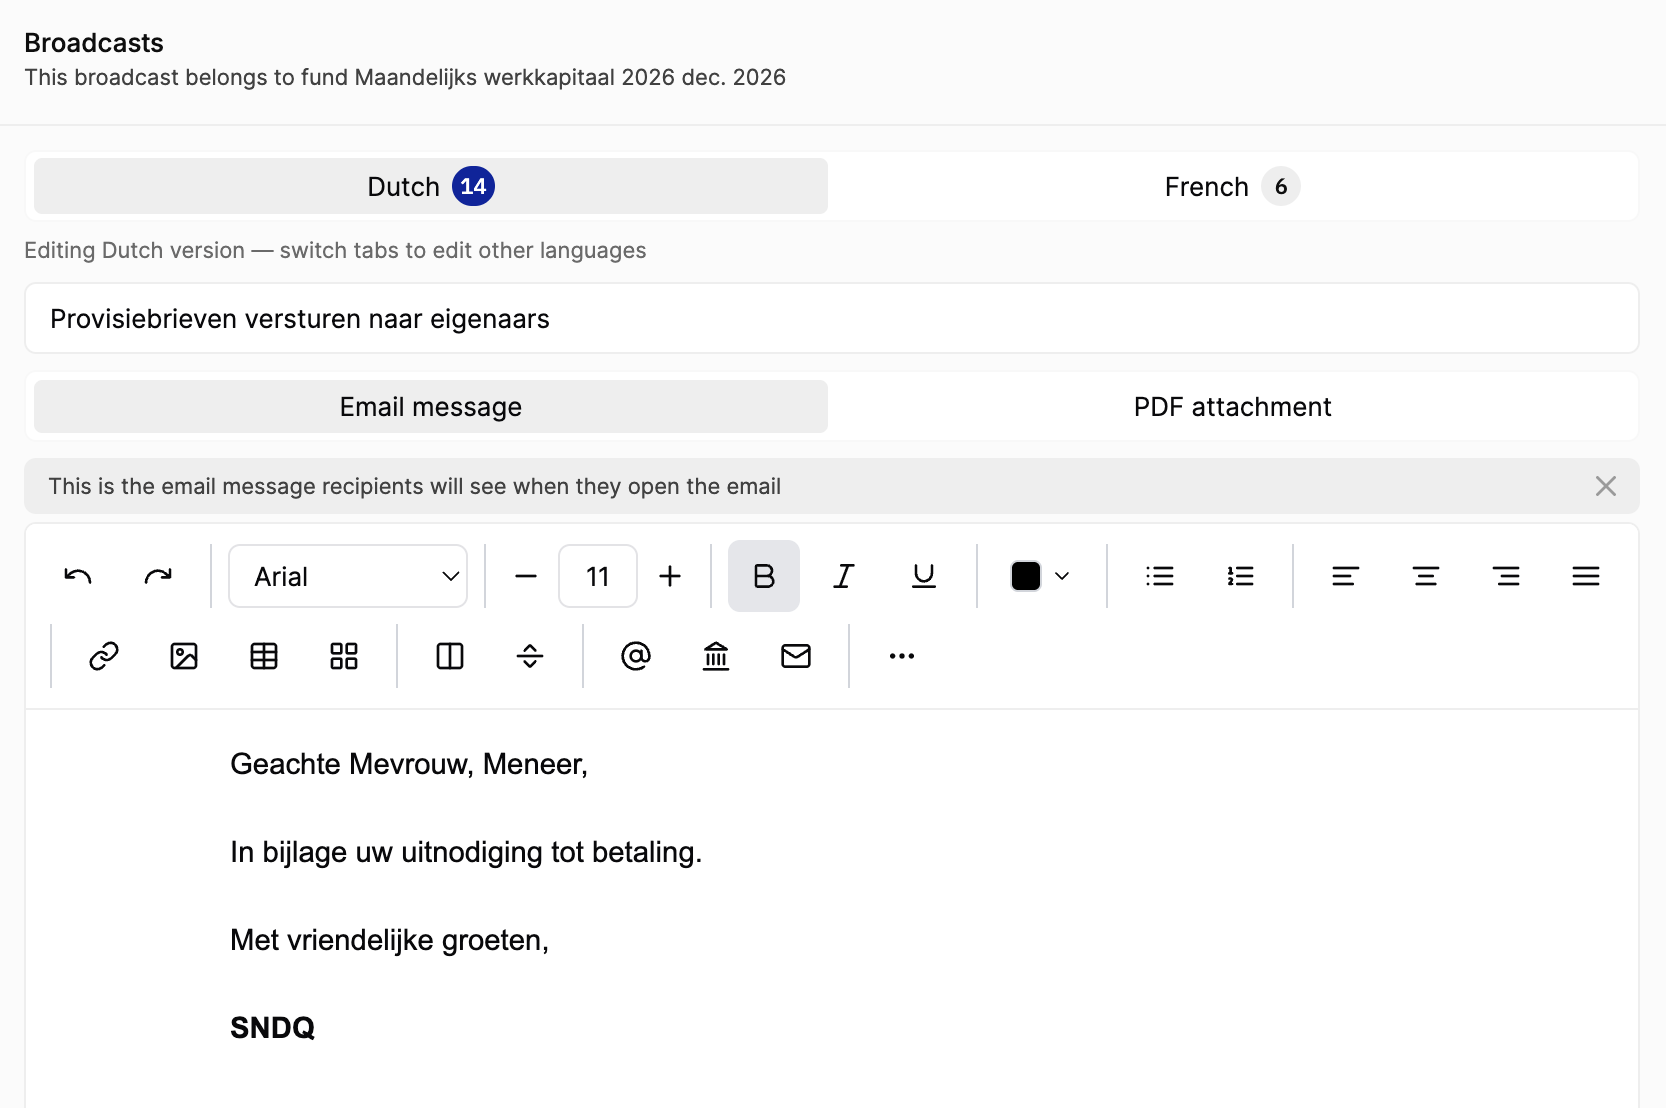
Task: Increase font size with plus button
Action: point(670,576)
